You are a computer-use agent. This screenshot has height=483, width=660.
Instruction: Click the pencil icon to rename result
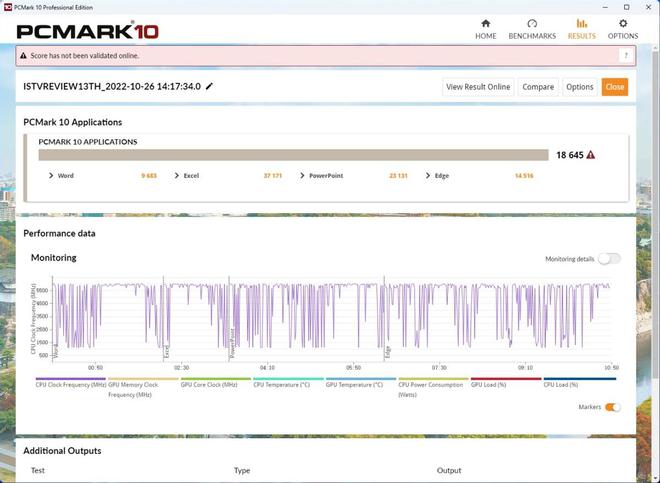(x=209, y=86)
